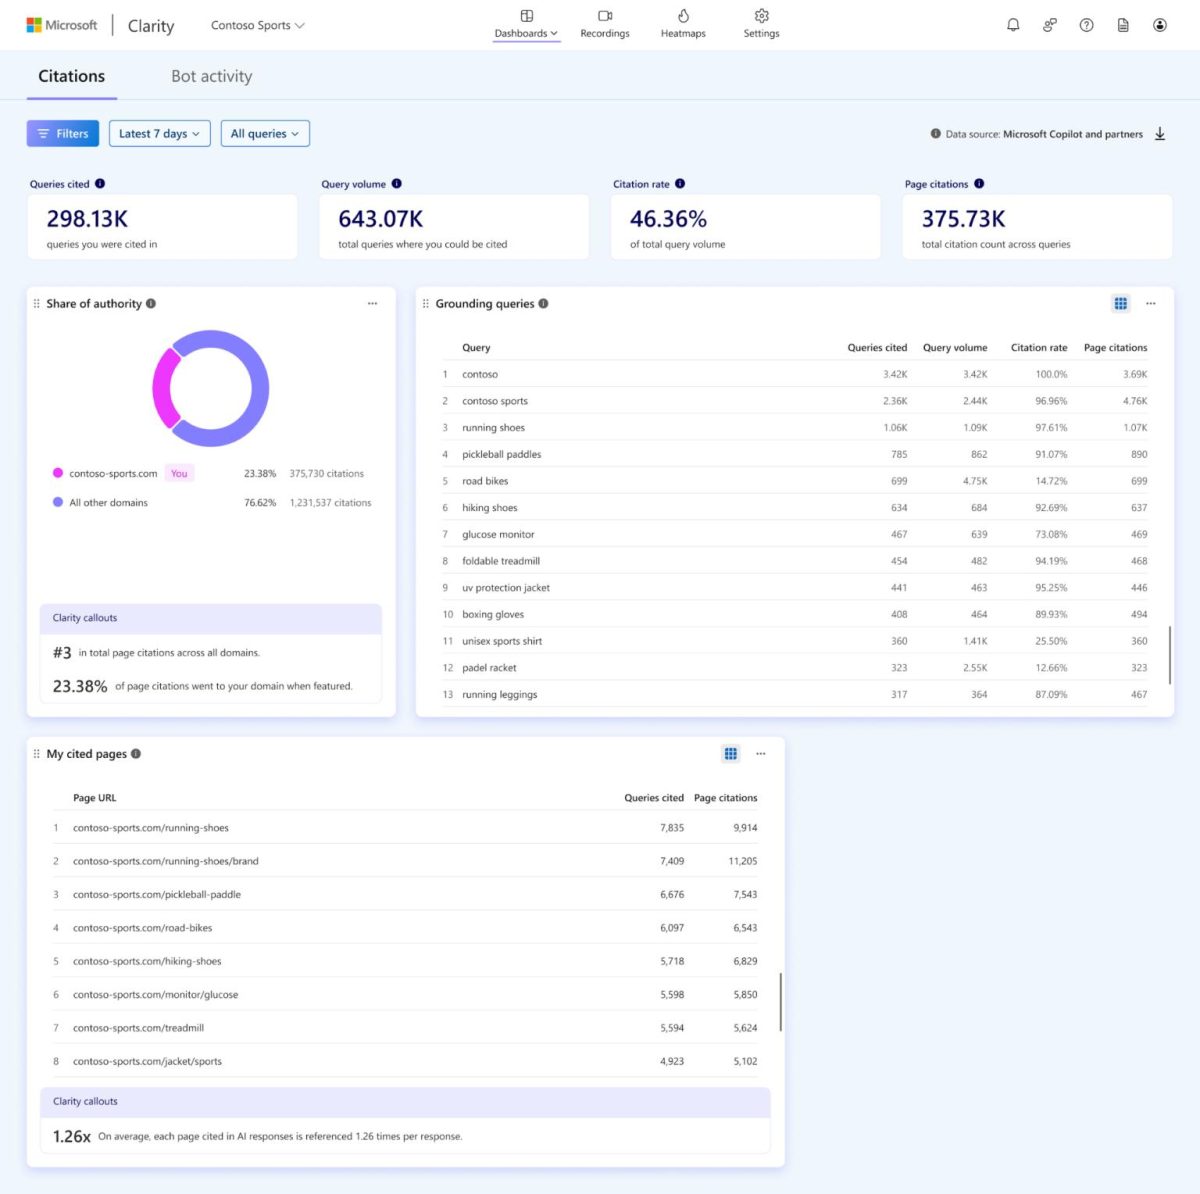Open the Contoso Sports project selector
Viewport: 1200px width, 1194px height.
pyautogui.click(x=257, y=26)
